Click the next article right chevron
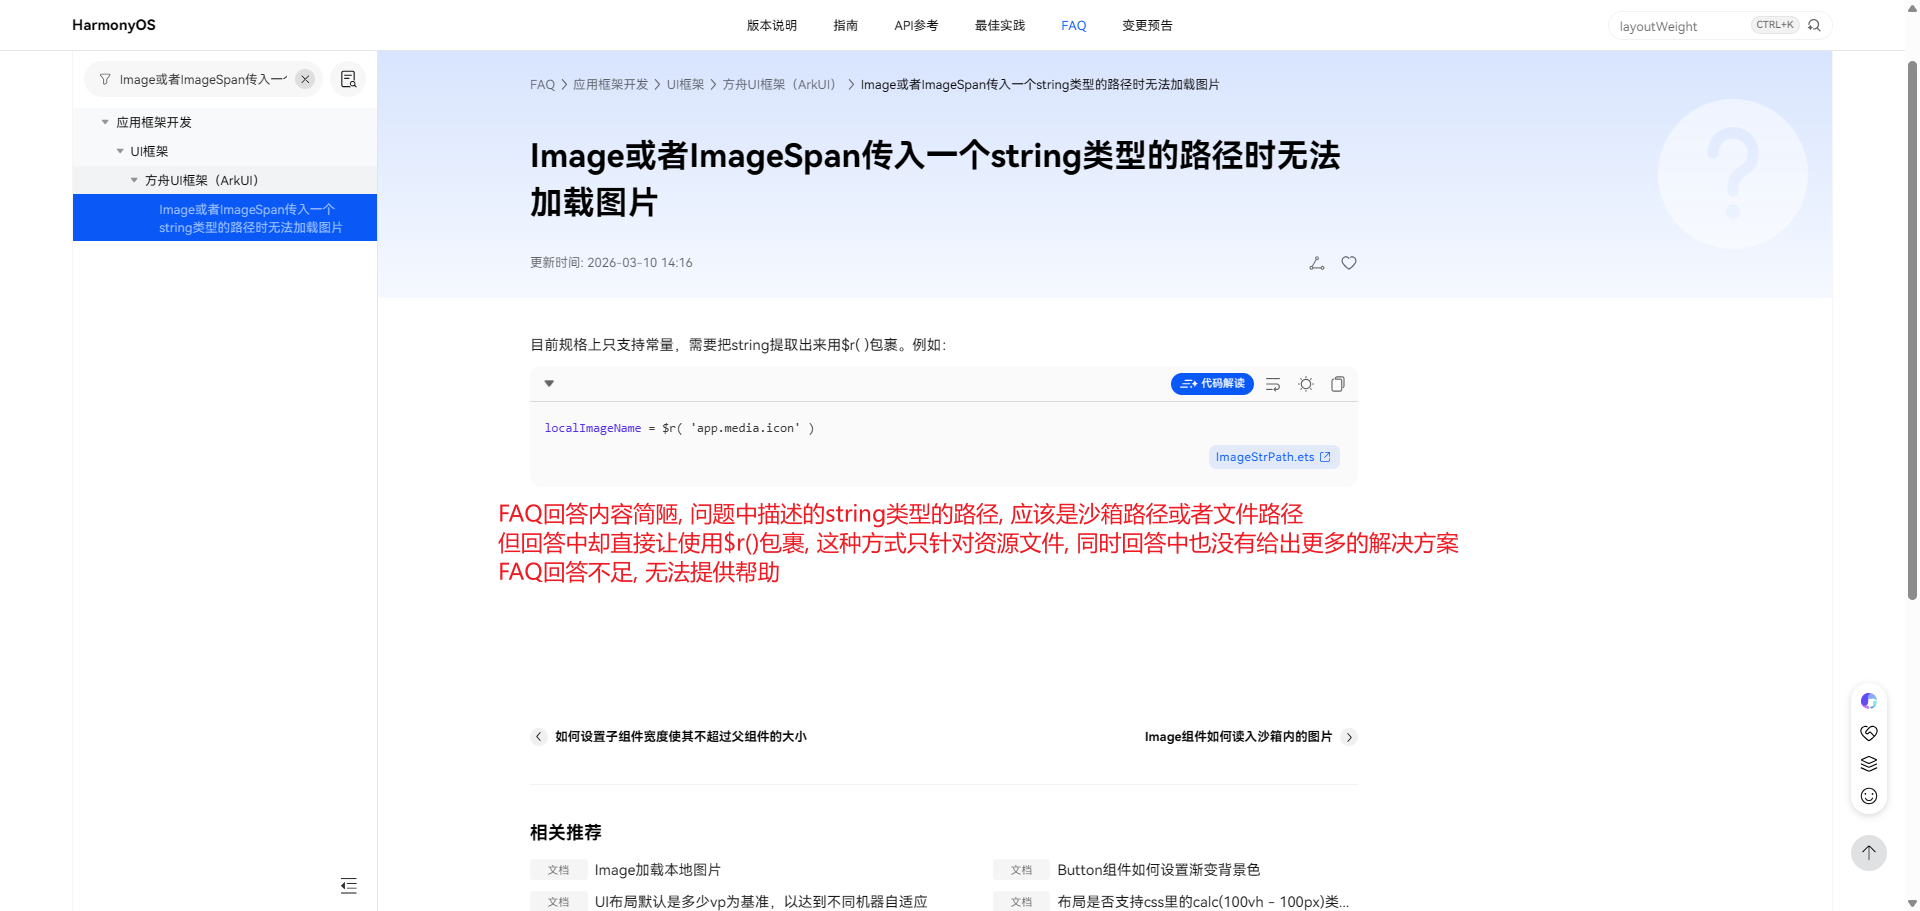This screenshot has height=911, width=1920. pos(1349,737)
